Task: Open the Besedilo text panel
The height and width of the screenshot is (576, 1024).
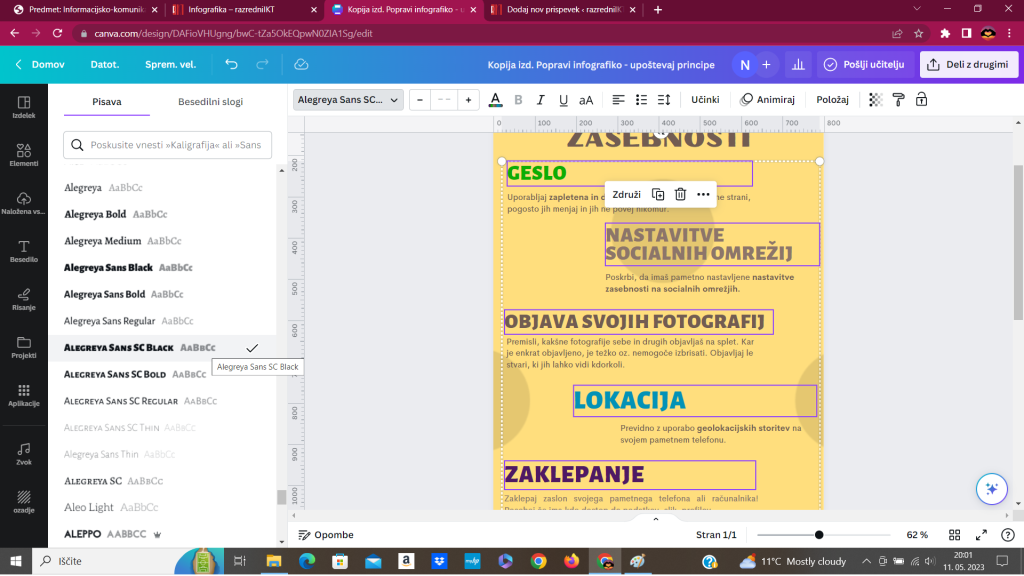Action: point(24,251)
